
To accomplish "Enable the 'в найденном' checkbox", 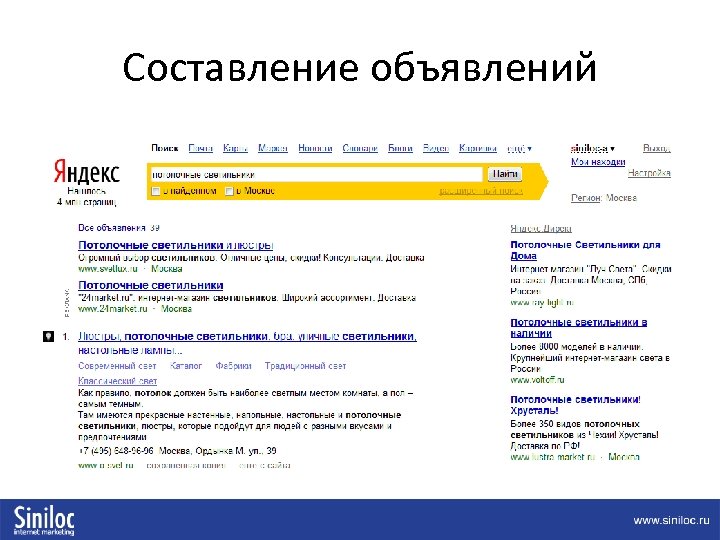I will (156, 191).
